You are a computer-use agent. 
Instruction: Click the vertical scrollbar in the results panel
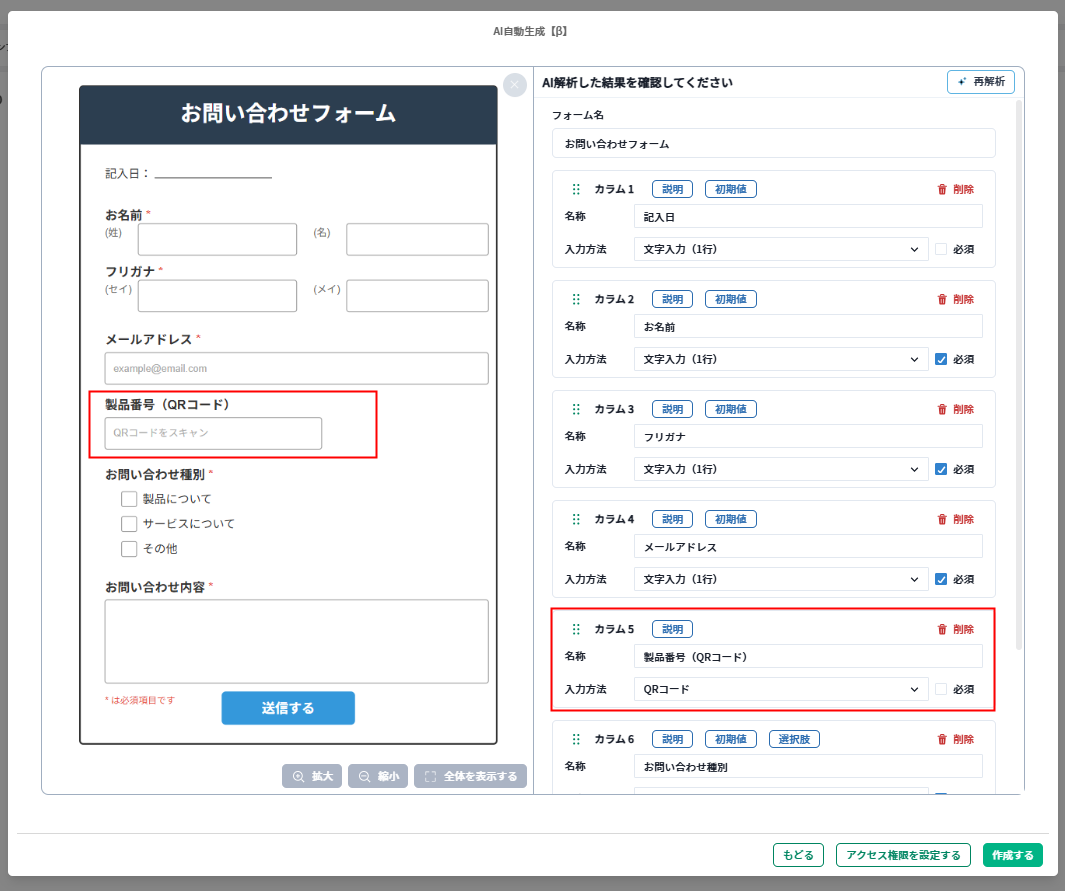point(1019,375)
